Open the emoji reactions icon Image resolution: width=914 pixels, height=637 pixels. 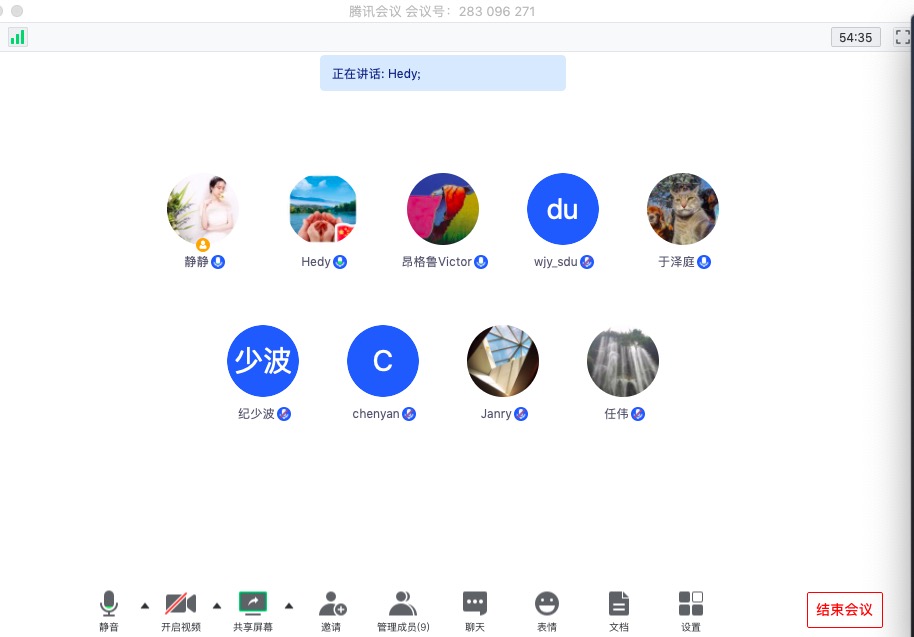pyautogui.click(x=547, y=603)
